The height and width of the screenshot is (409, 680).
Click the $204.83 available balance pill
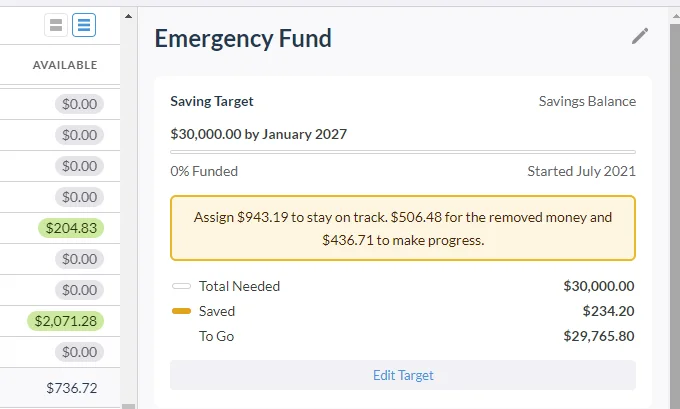[x=71, y=228]
